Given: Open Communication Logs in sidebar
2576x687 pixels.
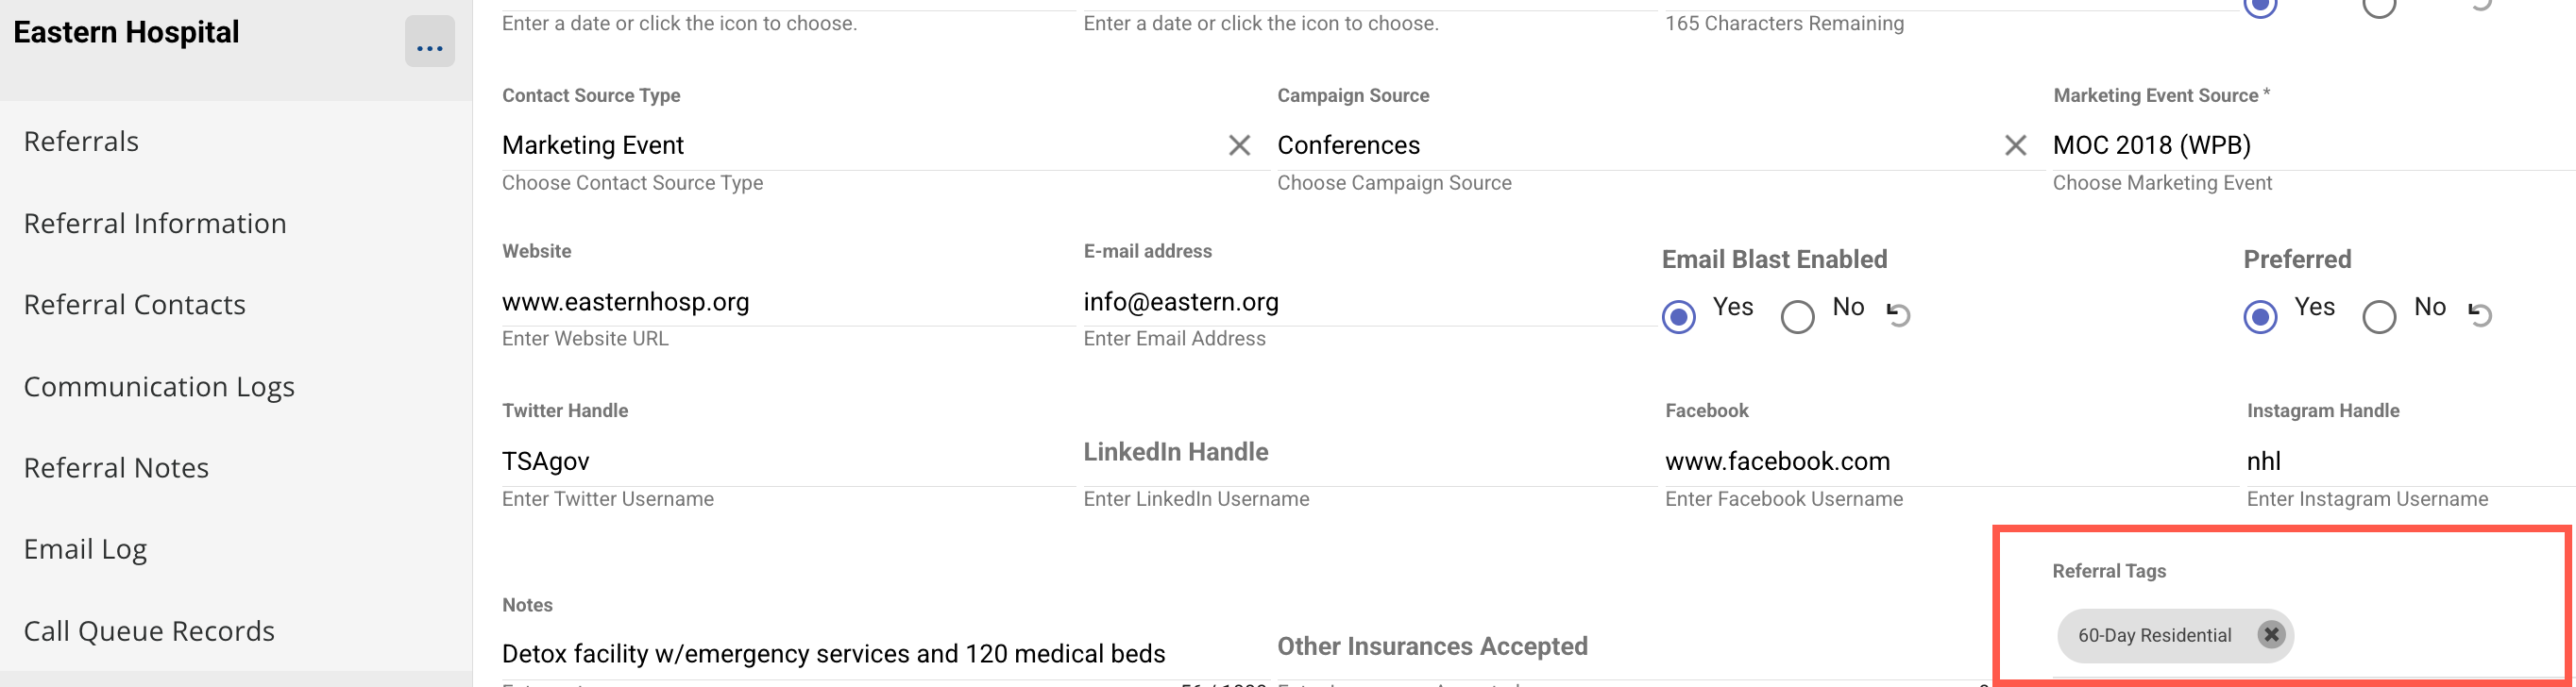Looking at the screenshot, I should pos(159,386).
